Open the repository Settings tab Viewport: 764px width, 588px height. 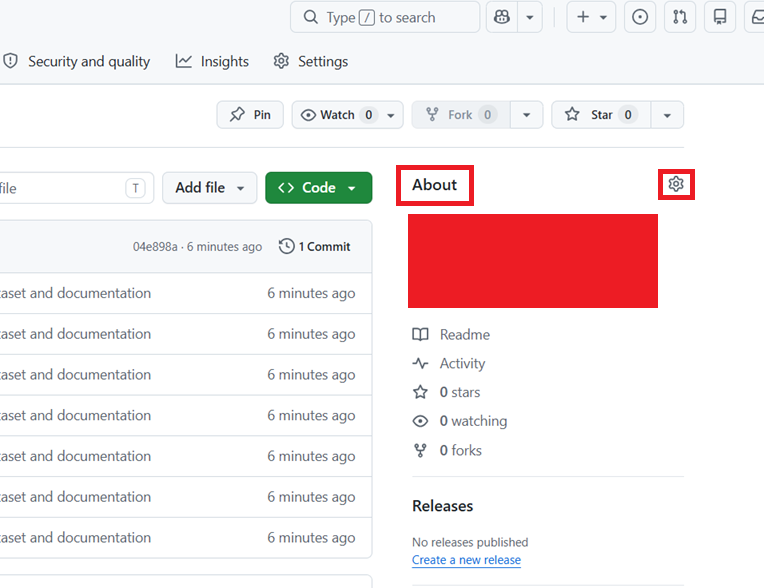pos(310,61)
